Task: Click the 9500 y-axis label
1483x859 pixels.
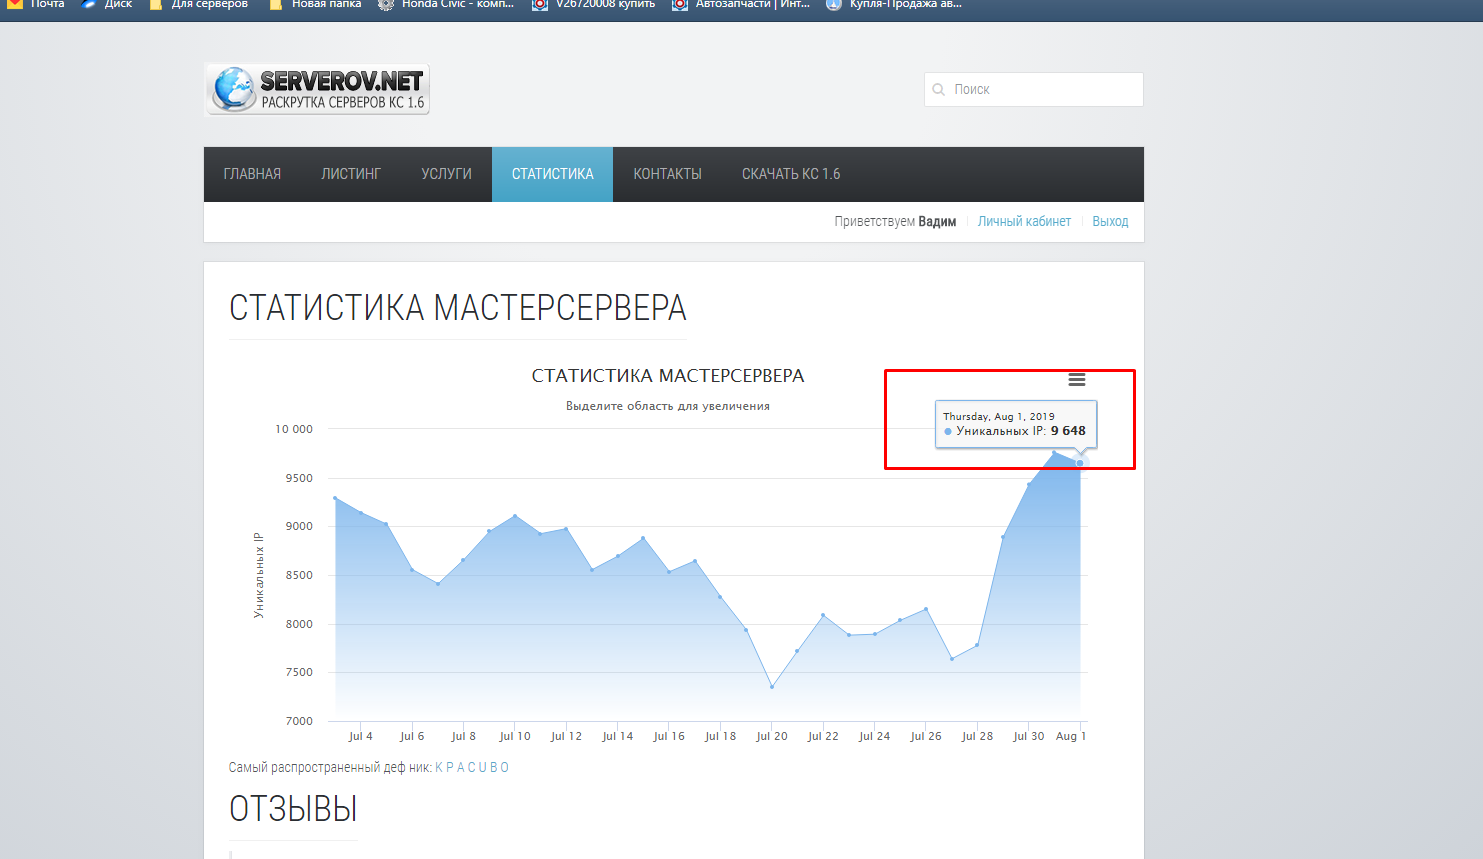Action: (299, 478)
